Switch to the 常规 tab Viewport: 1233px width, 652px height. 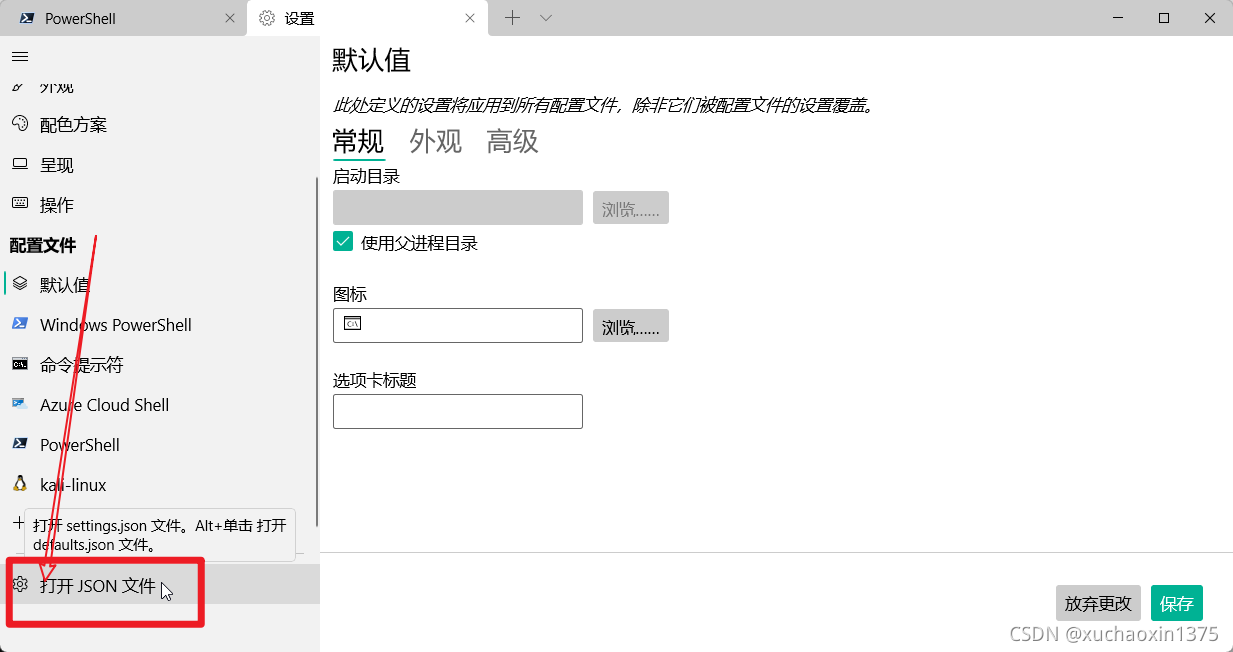(x=358, y=142)
